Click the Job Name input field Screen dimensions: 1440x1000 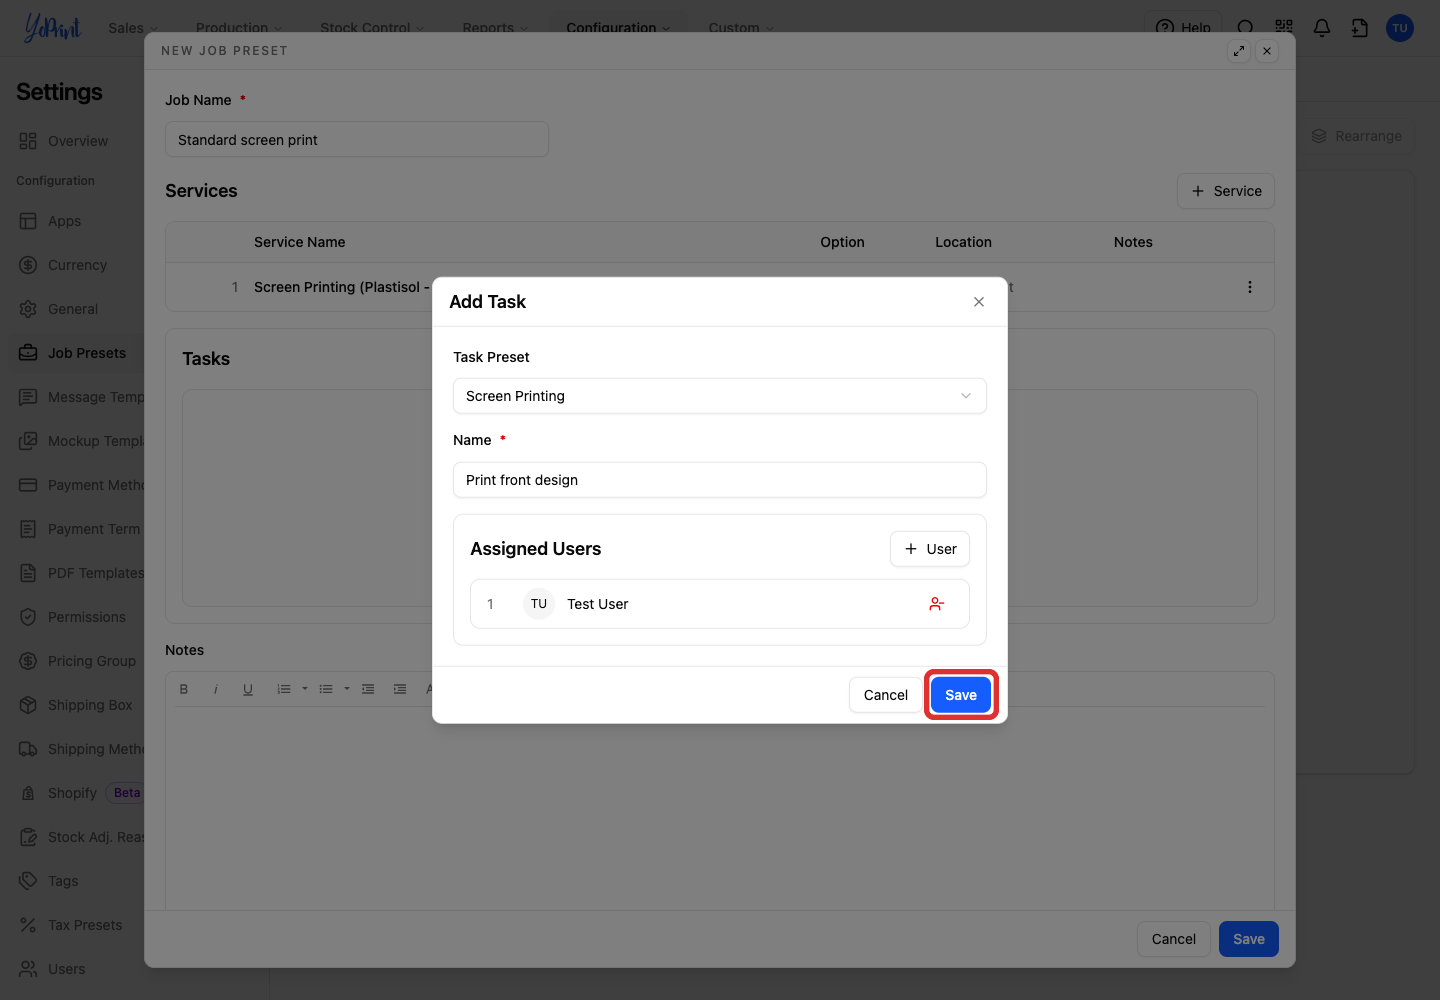[x=357, y=140]
